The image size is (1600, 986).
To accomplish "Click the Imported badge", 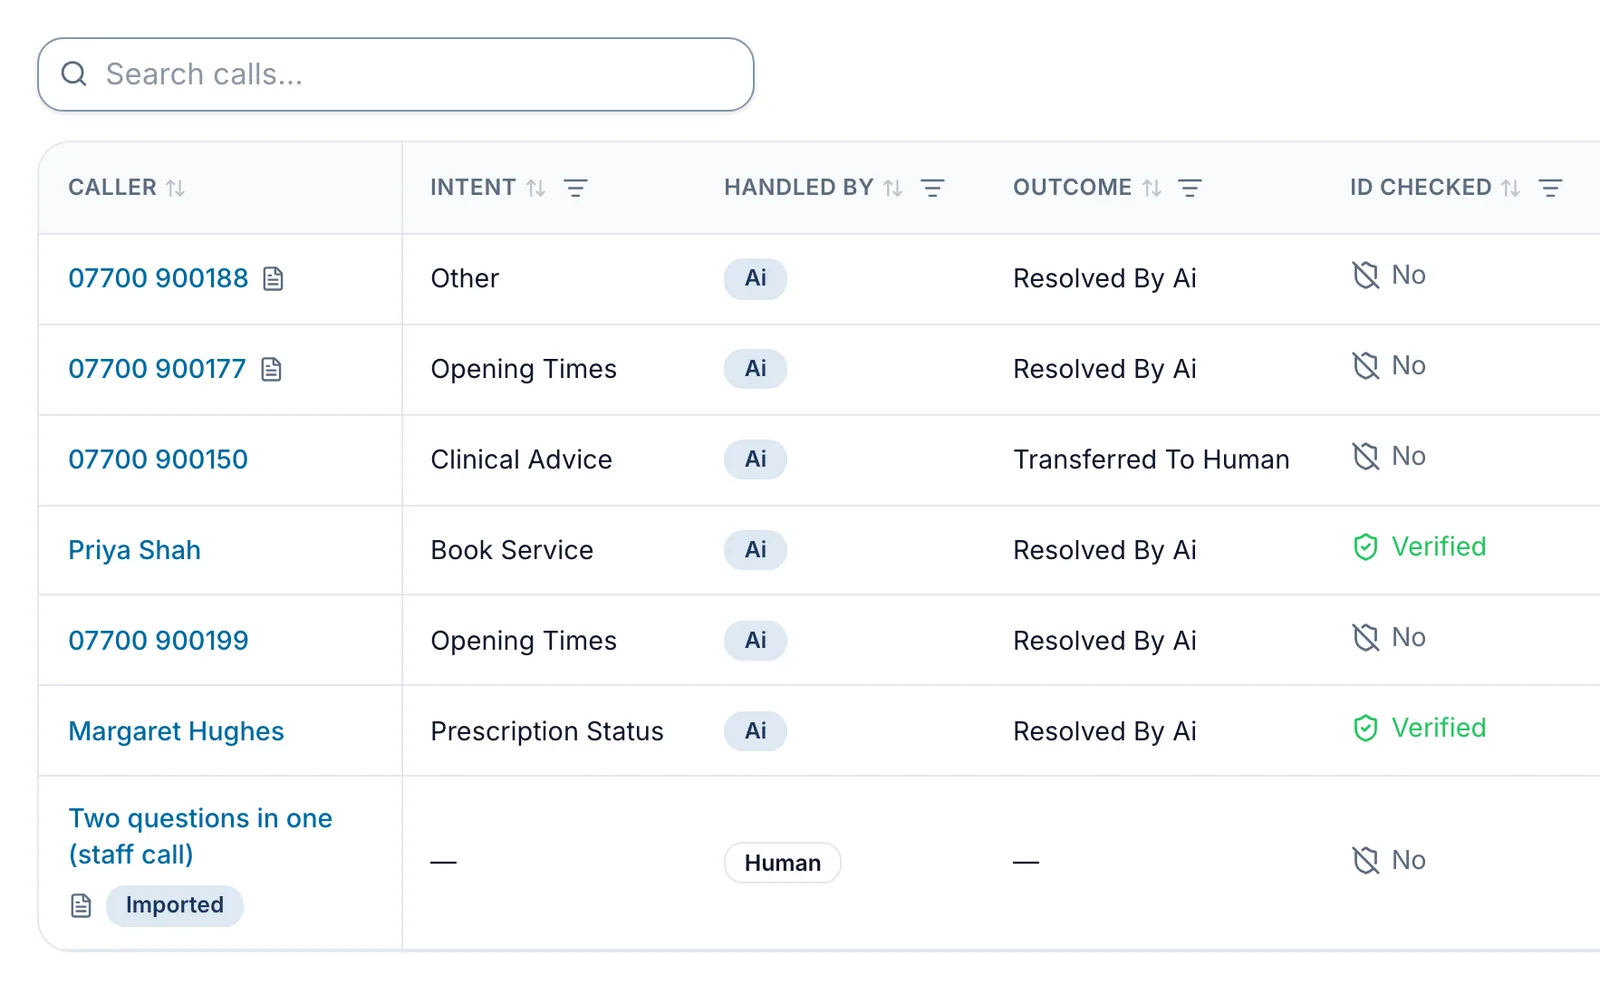I will click(x=175, y=906).
